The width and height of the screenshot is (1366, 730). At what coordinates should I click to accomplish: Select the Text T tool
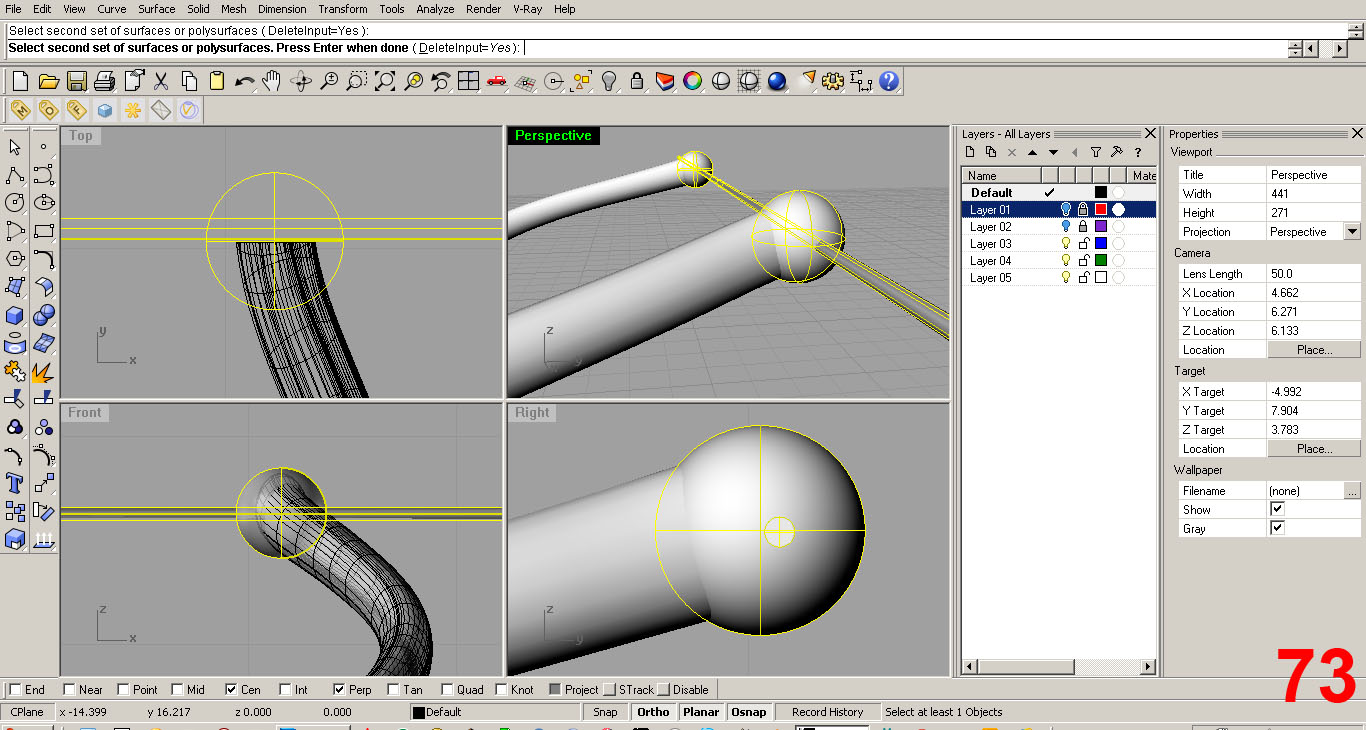click(15, 484)
